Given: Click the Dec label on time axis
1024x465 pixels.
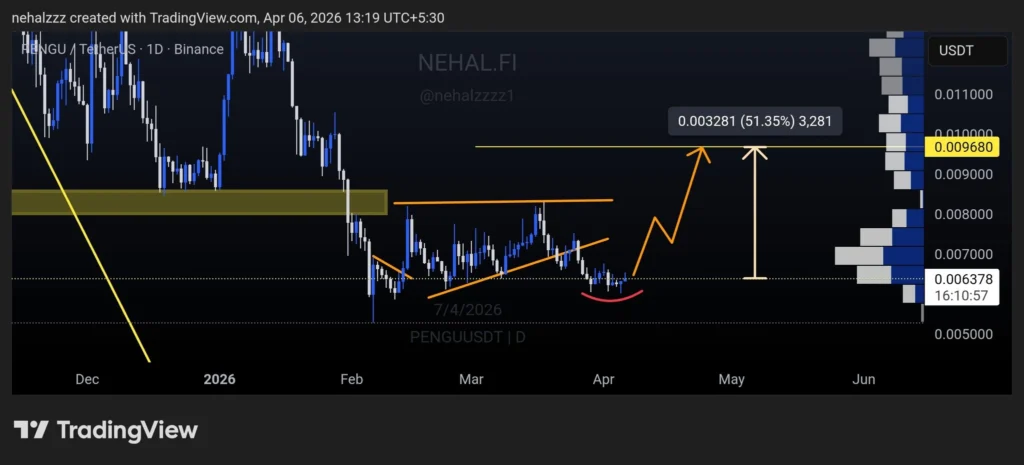Looking at the screenshot, I should point(87,379).
